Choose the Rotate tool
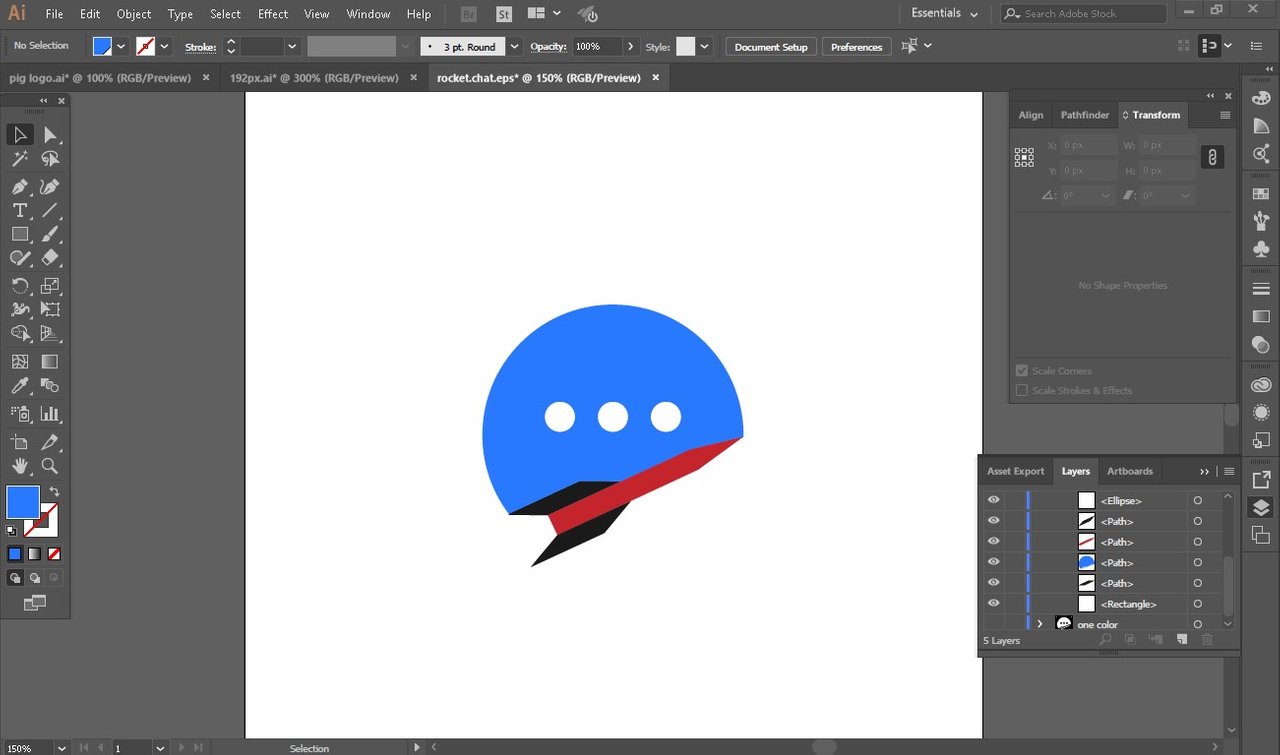 click(20, 286)
